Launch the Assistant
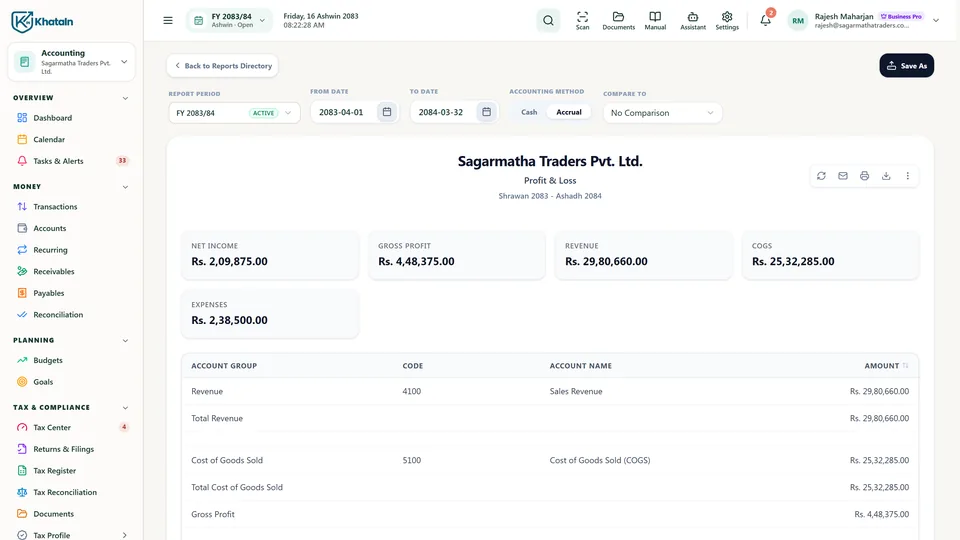The width and height of the screenshot is (960, 540). 692,21
